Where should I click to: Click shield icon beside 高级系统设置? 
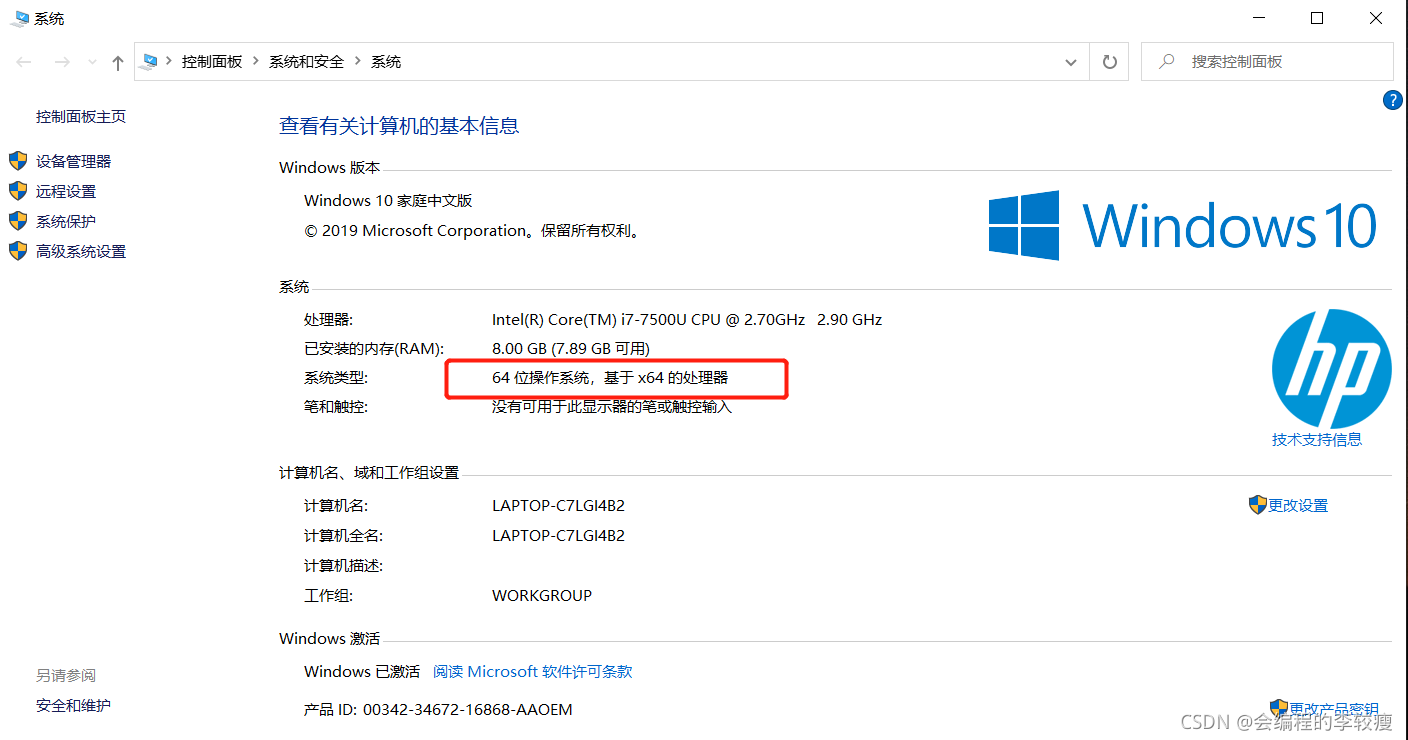(17, 251)
